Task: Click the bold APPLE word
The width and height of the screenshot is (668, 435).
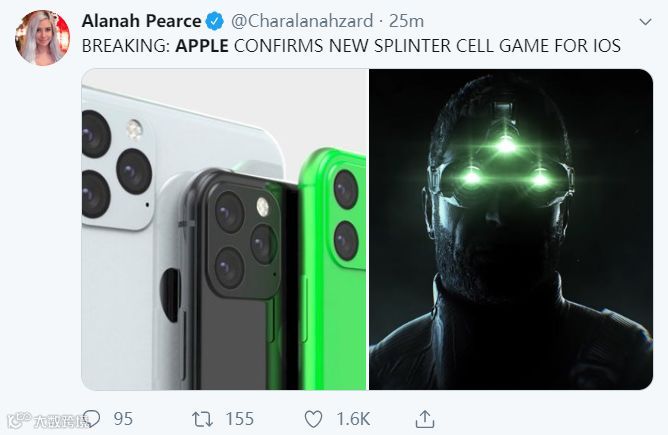Action: click(x=202, y=47)
